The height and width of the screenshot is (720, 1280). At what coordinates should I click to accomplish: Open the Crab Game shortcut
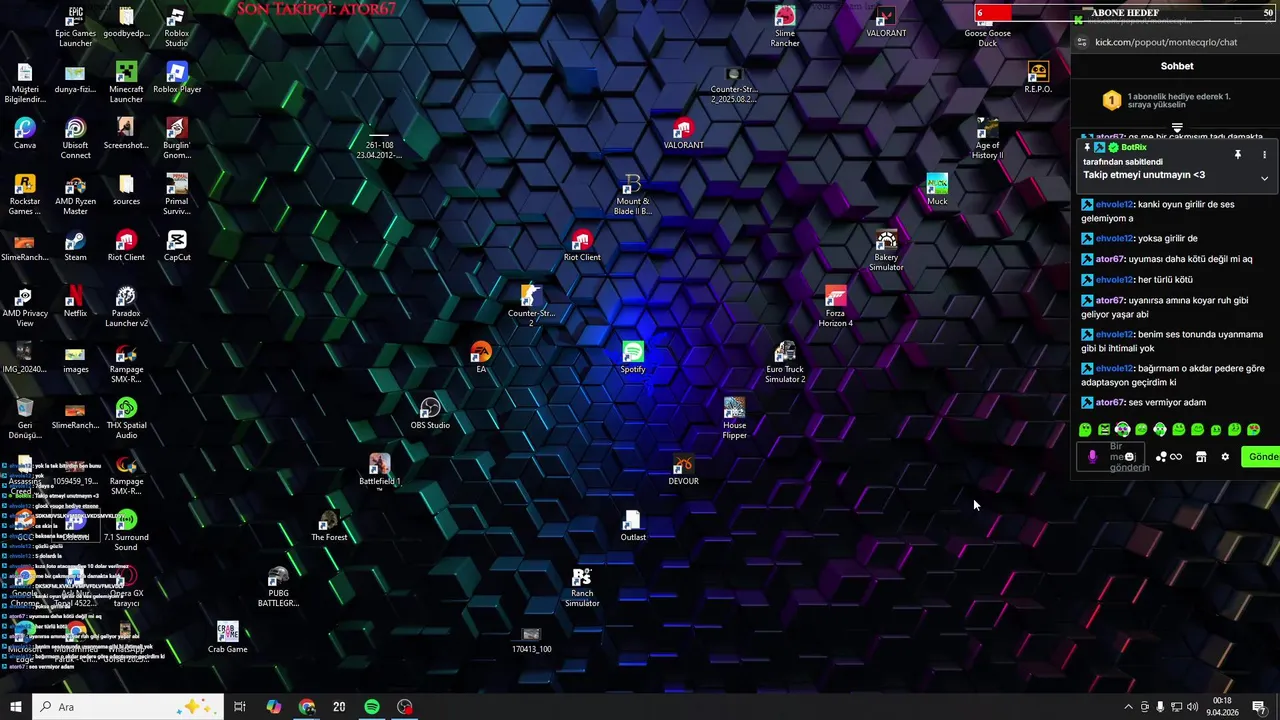228,637
